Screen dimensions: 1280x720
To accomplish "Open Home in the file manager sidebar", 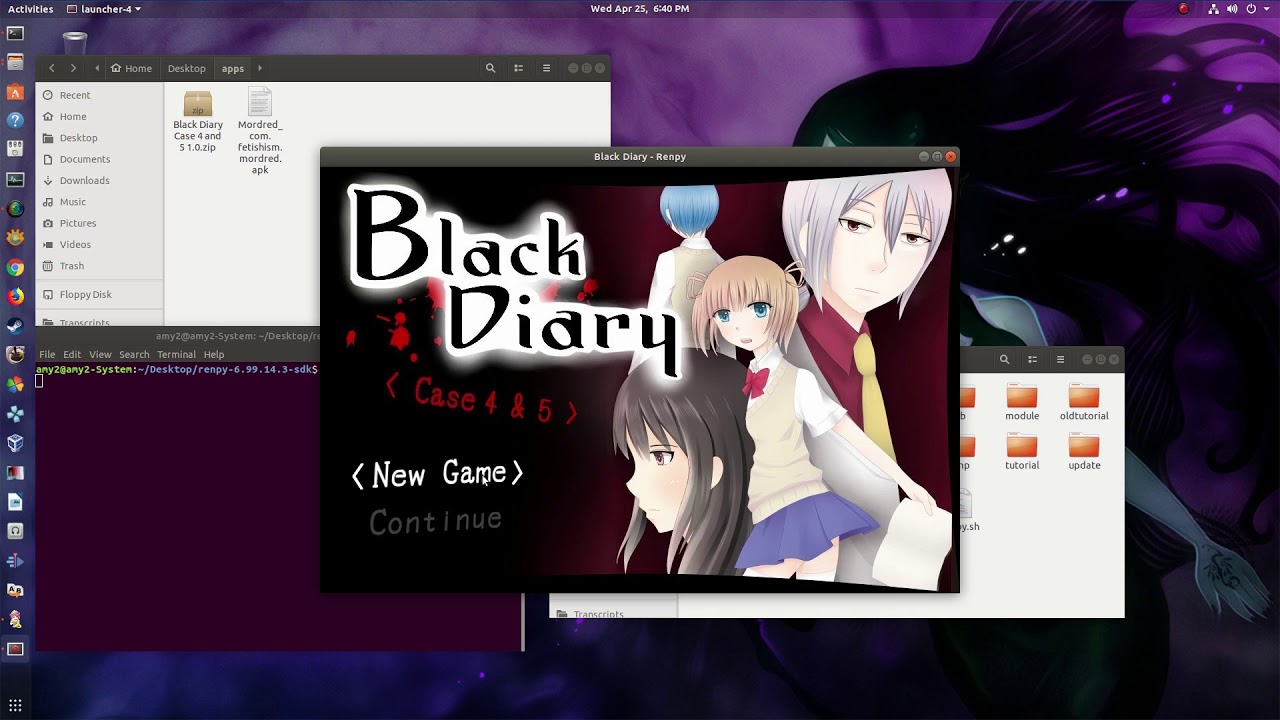I will point(100,116).
